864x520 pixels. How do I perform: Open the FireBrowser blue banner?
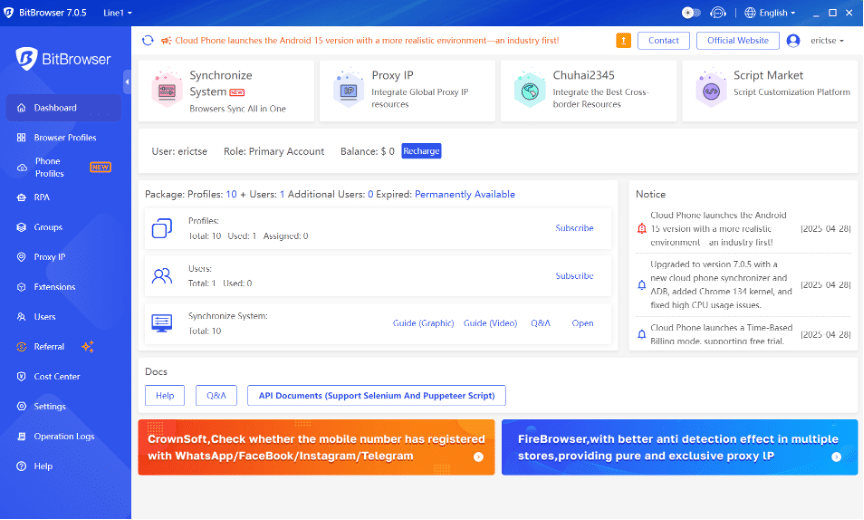pyautogui.click(x=679, y=447)
